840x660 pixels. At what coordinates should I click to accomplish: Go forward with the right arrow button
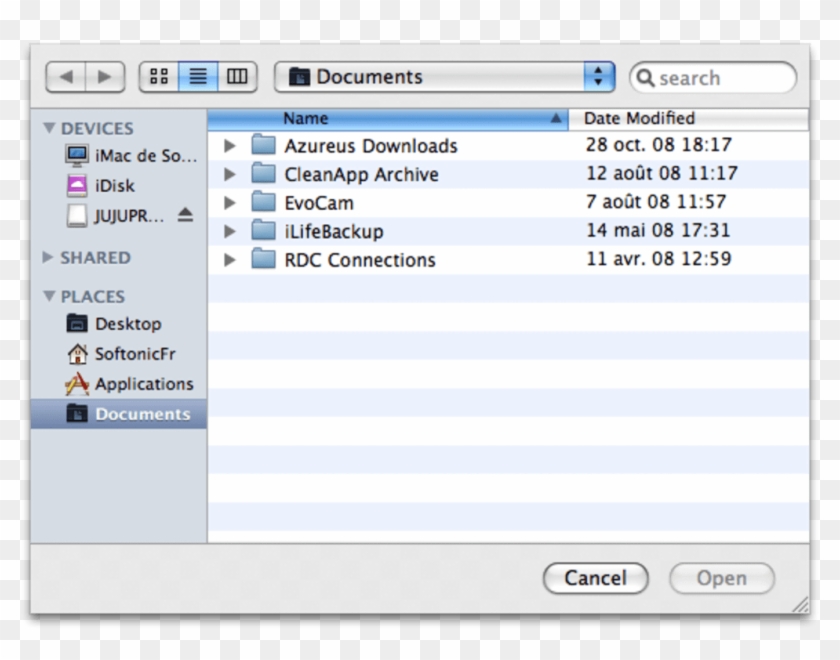tap(105, 77)
